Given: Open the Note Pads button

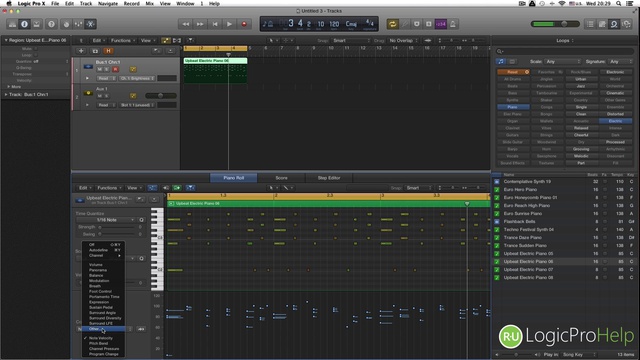Looking at the screenshot, I should point(602,24).
